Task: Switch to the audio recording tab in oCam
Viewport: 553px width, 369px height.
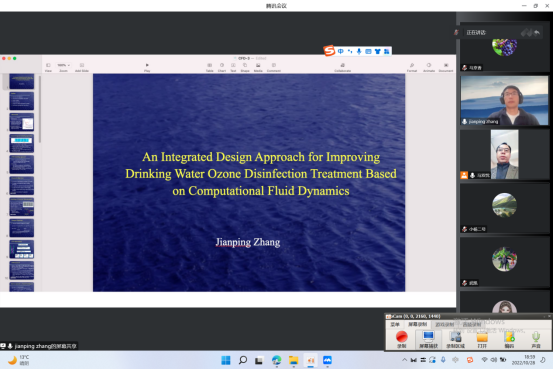Action: 472,324
